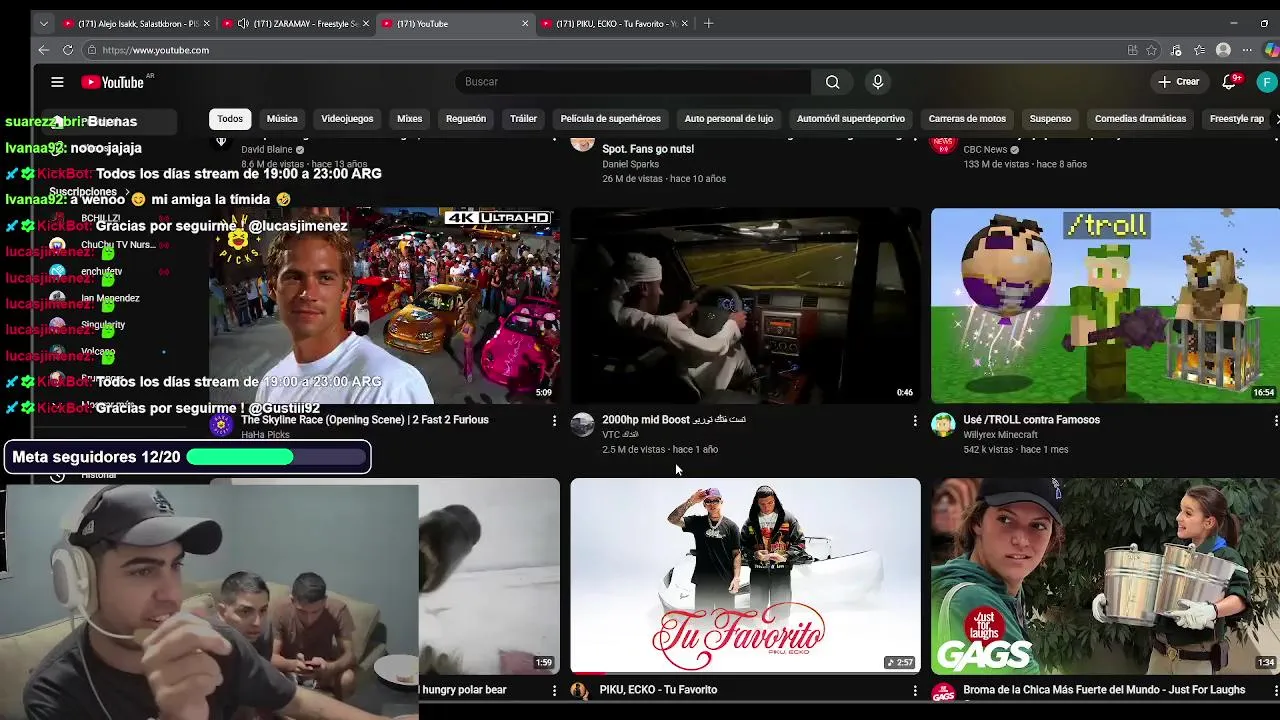Select the Música filter chip
This screenshot has height=720, width=1280.
(282, 119)
